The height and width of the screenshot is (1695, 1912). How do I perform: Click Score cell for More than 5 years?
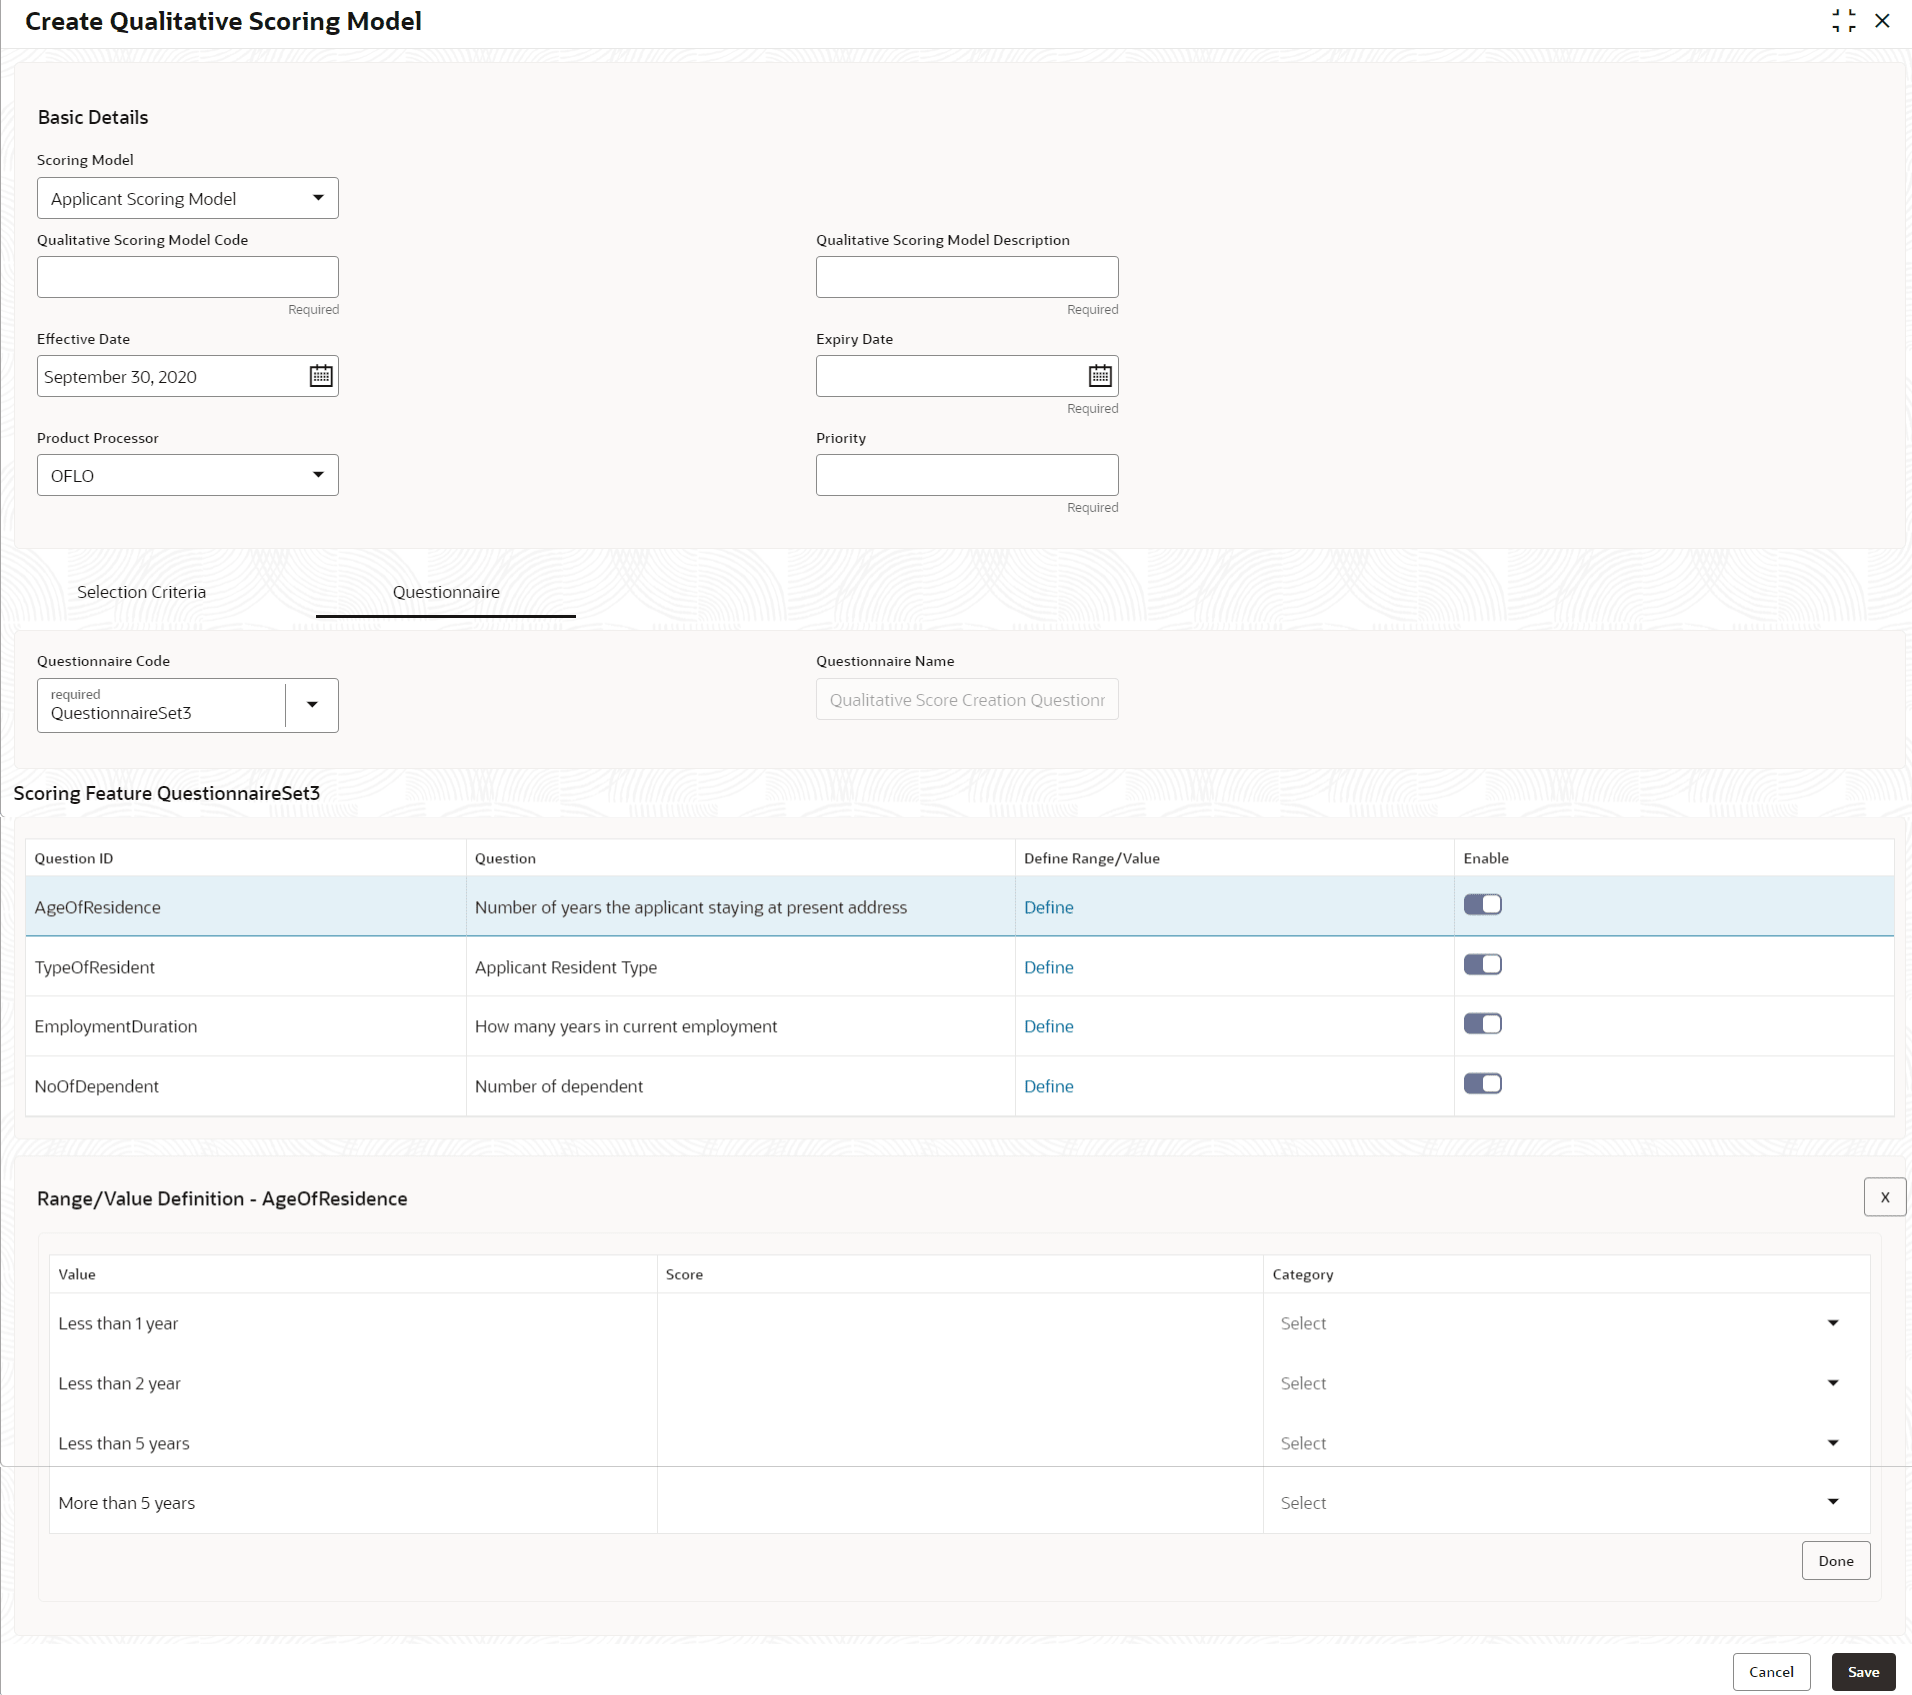pos(960,1502)
